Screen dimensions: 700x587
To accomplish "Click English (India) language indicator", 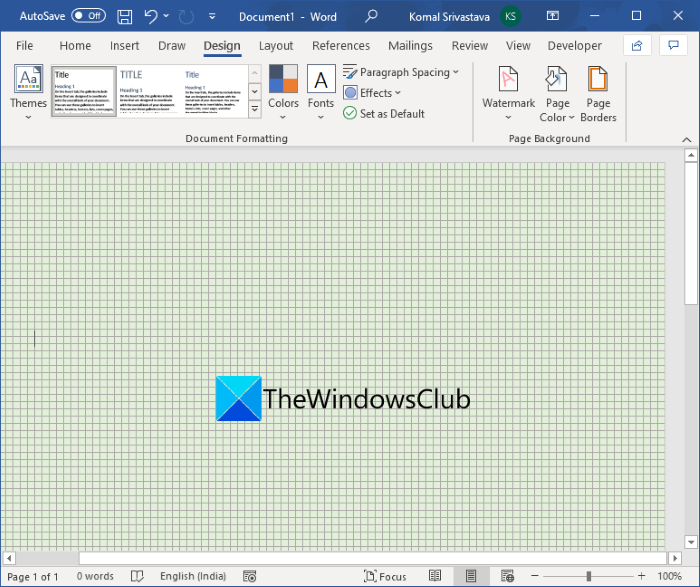I will point(193,576).
